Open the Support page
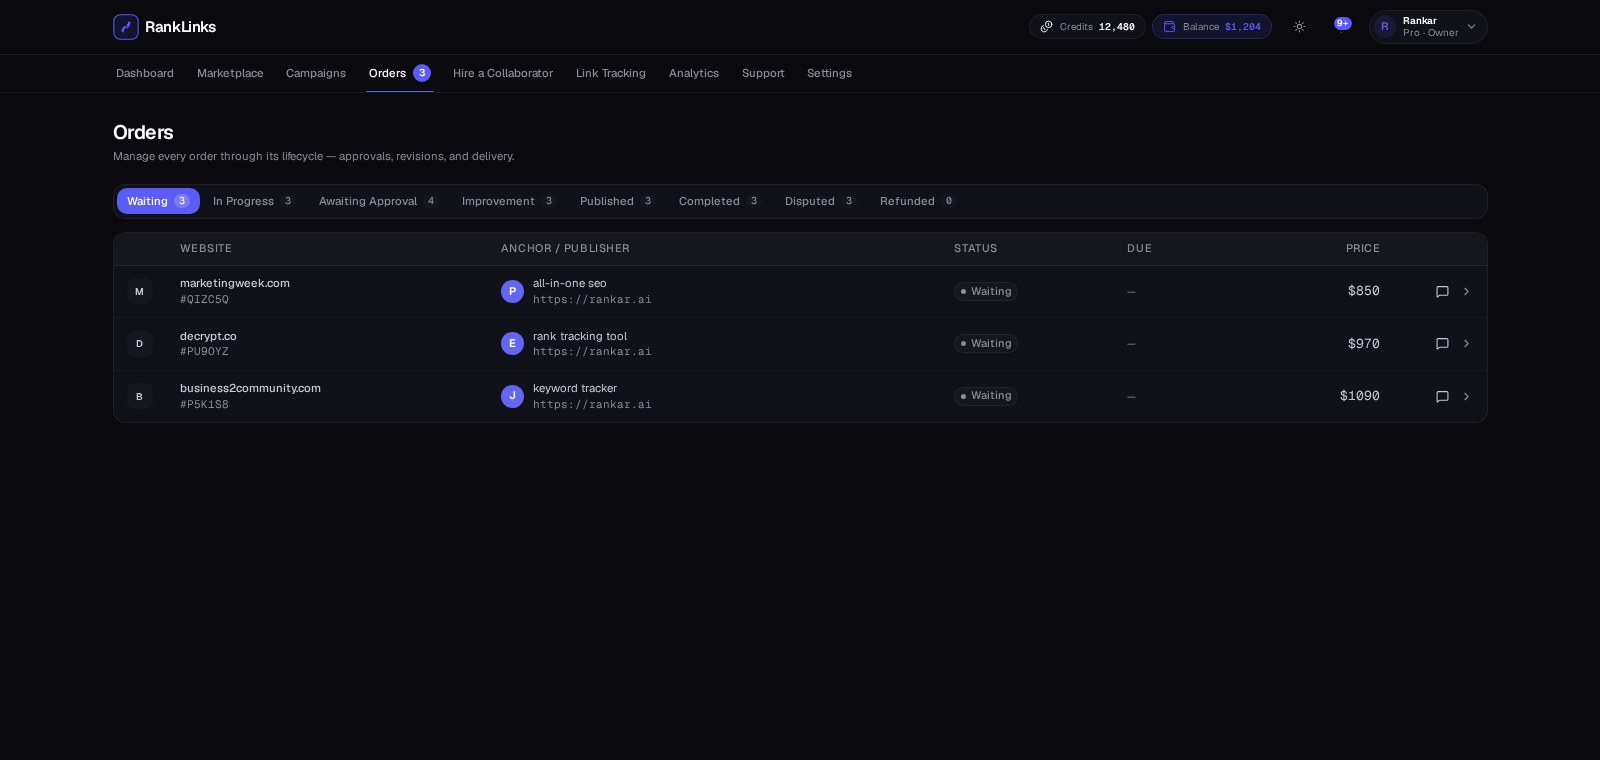The height and width of the screenshot is (760, 1600). point(763,73)
